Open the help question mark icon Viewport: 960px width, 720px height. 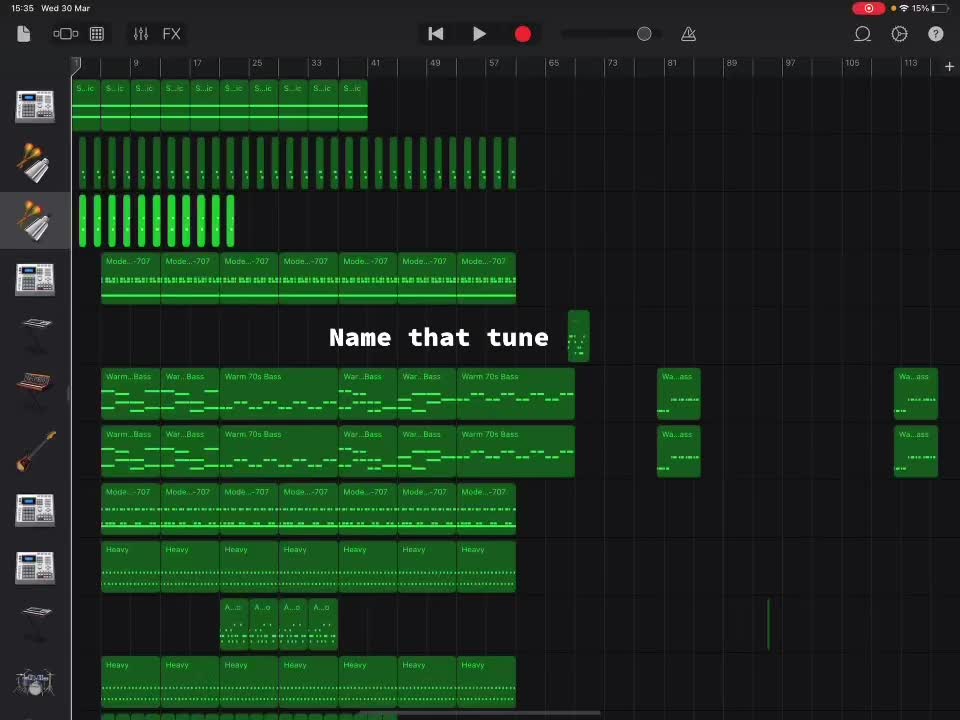(936, 34)
